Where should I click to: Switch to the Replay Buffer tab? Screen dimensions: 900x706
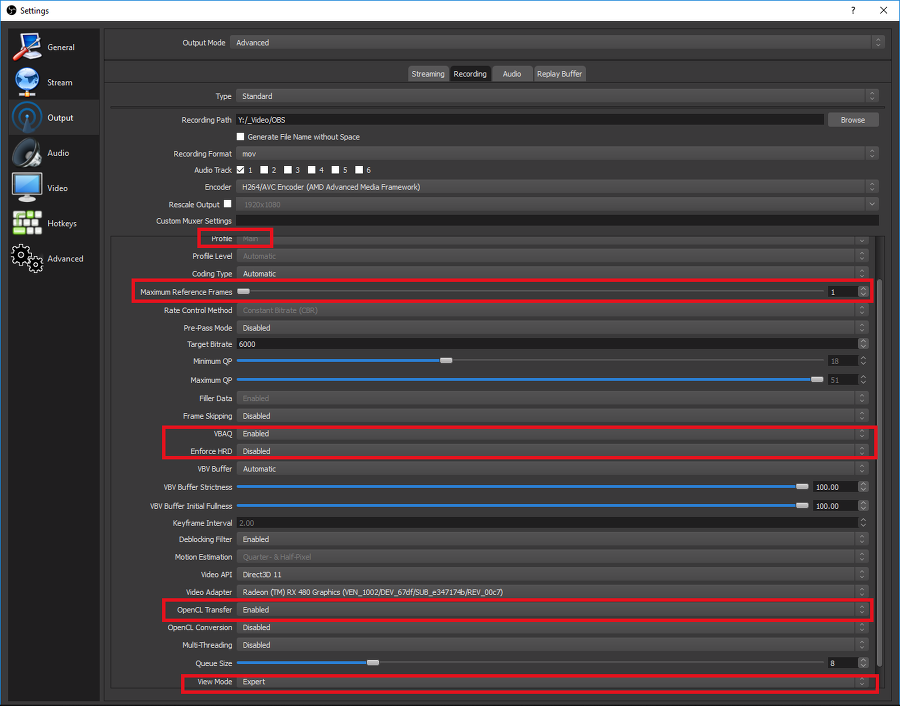[x=559, y=74]
